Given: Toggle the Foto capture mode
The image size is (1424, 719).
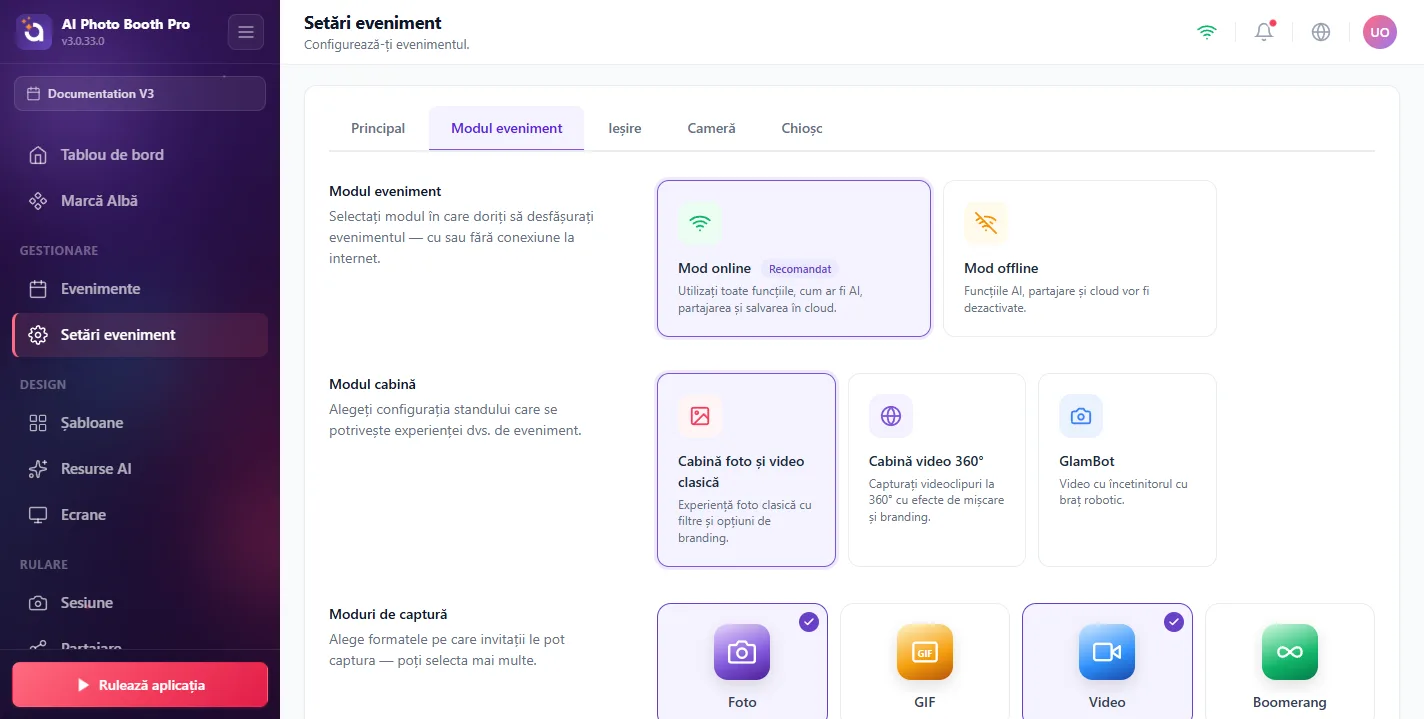Looking at the screenshot, I should pyautogui.click(x=742, y=661).
